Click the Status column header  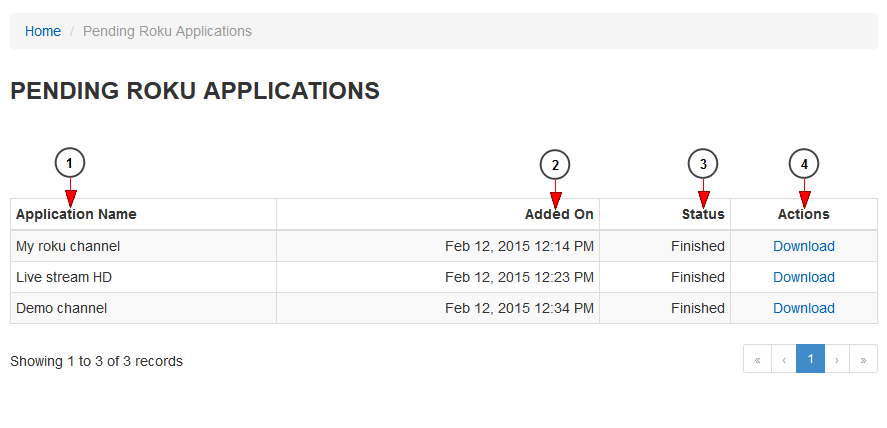tap(703, 214)
